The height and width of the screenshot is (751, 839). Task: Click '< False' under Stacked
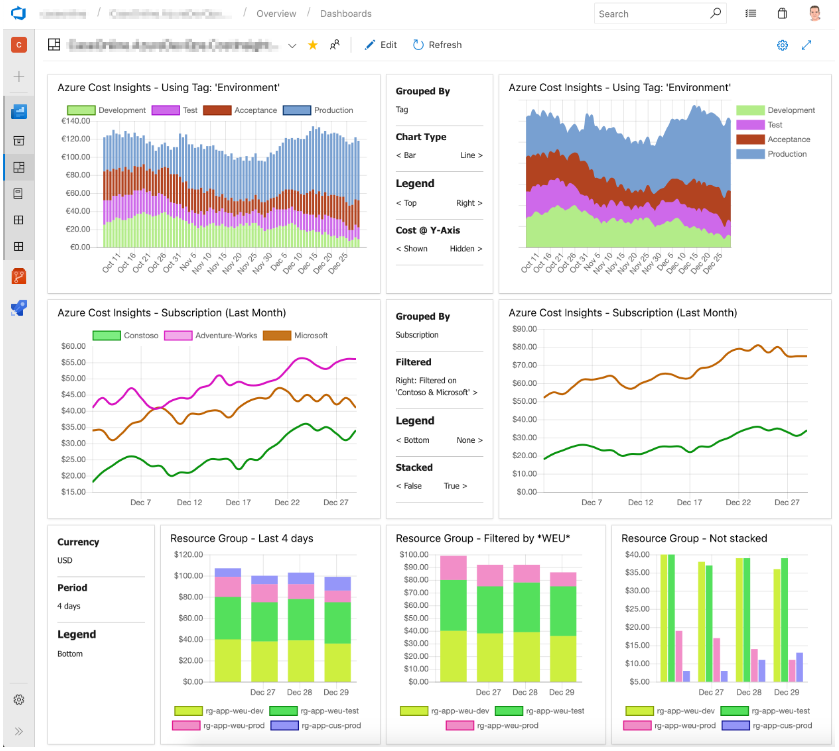pyautogui.click(x=409, y=486)
